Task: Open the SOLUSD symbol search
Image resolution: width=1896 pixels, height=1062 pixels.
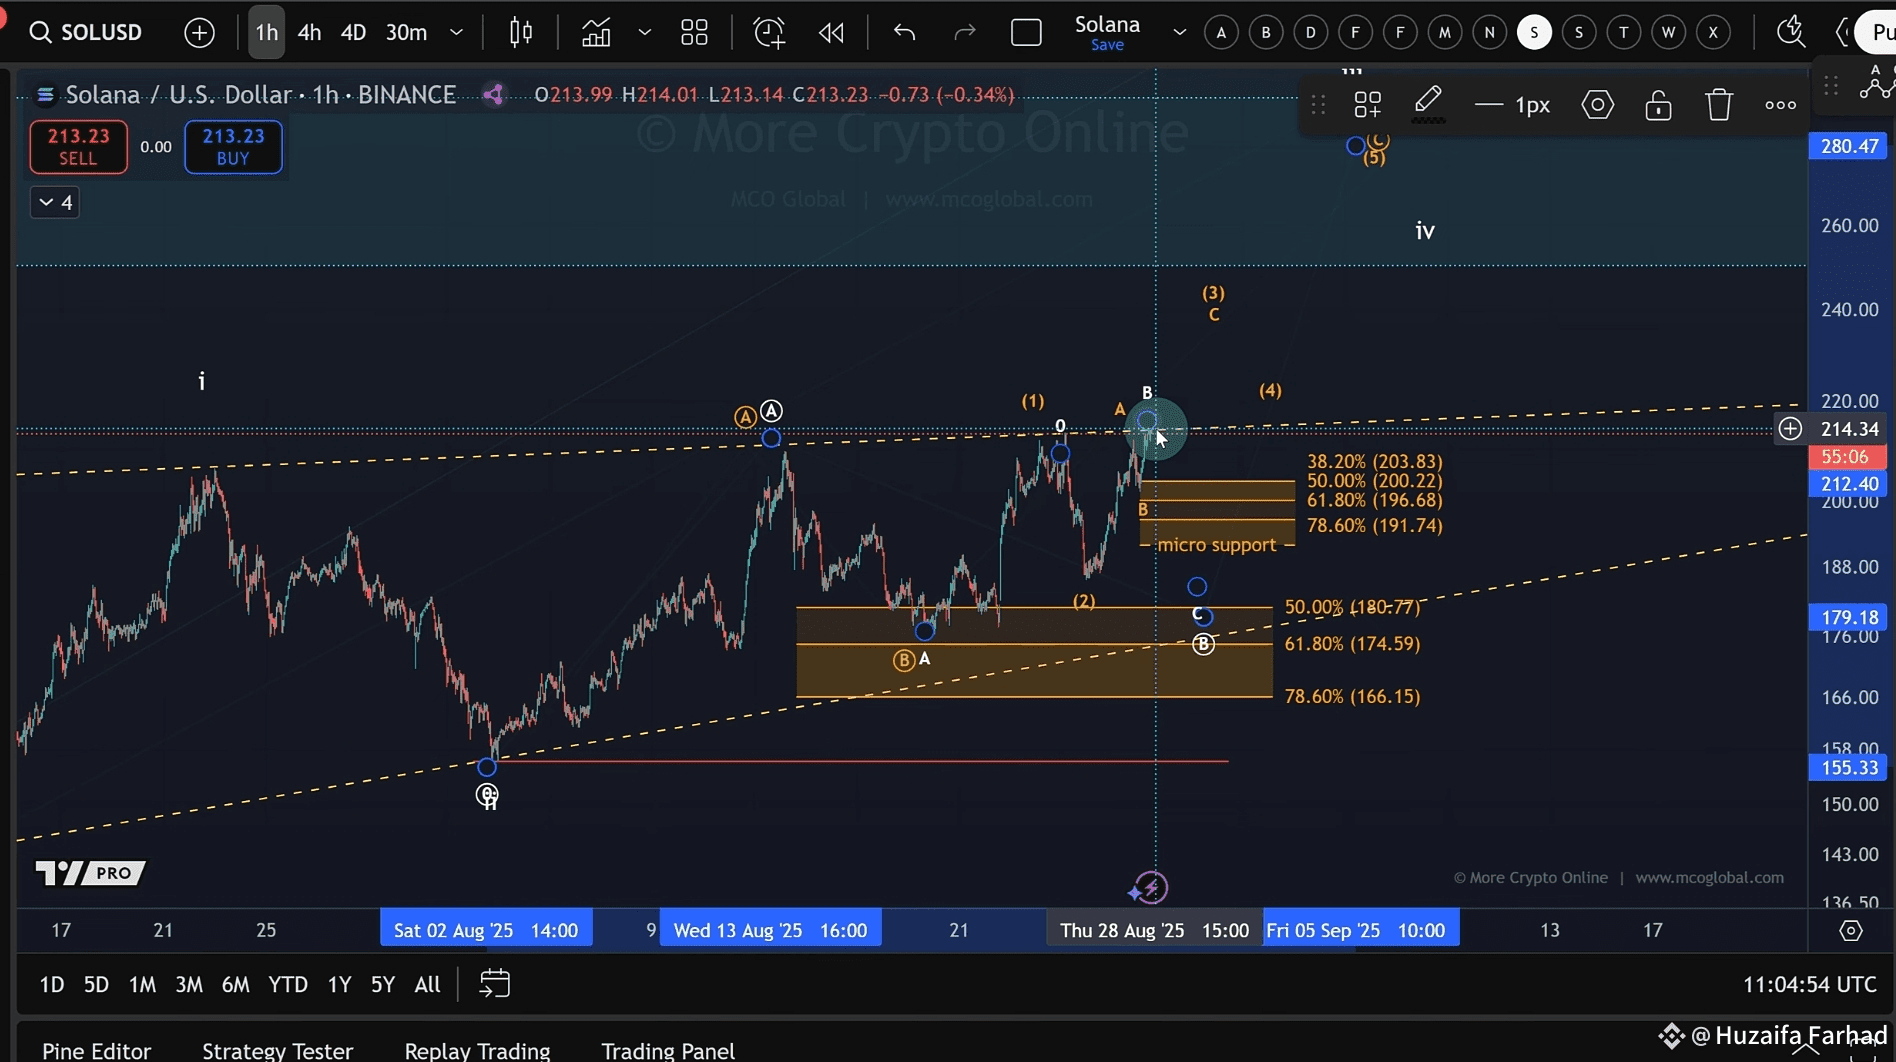Action: (85, 32)
